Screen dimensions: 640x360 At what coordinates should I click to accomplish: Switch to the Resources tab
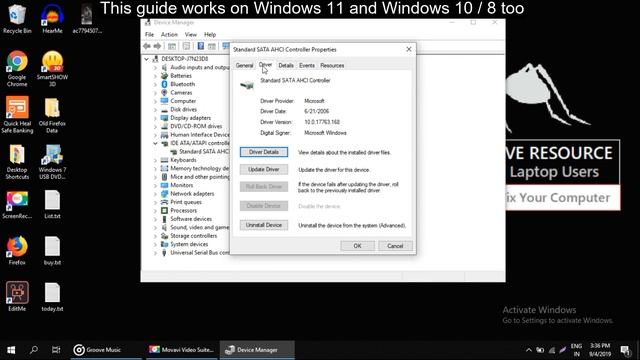point(332,65)
